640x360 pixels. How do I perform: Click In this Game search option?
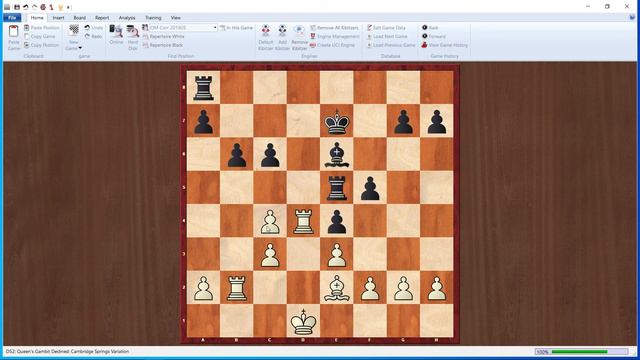click(236, 28)
